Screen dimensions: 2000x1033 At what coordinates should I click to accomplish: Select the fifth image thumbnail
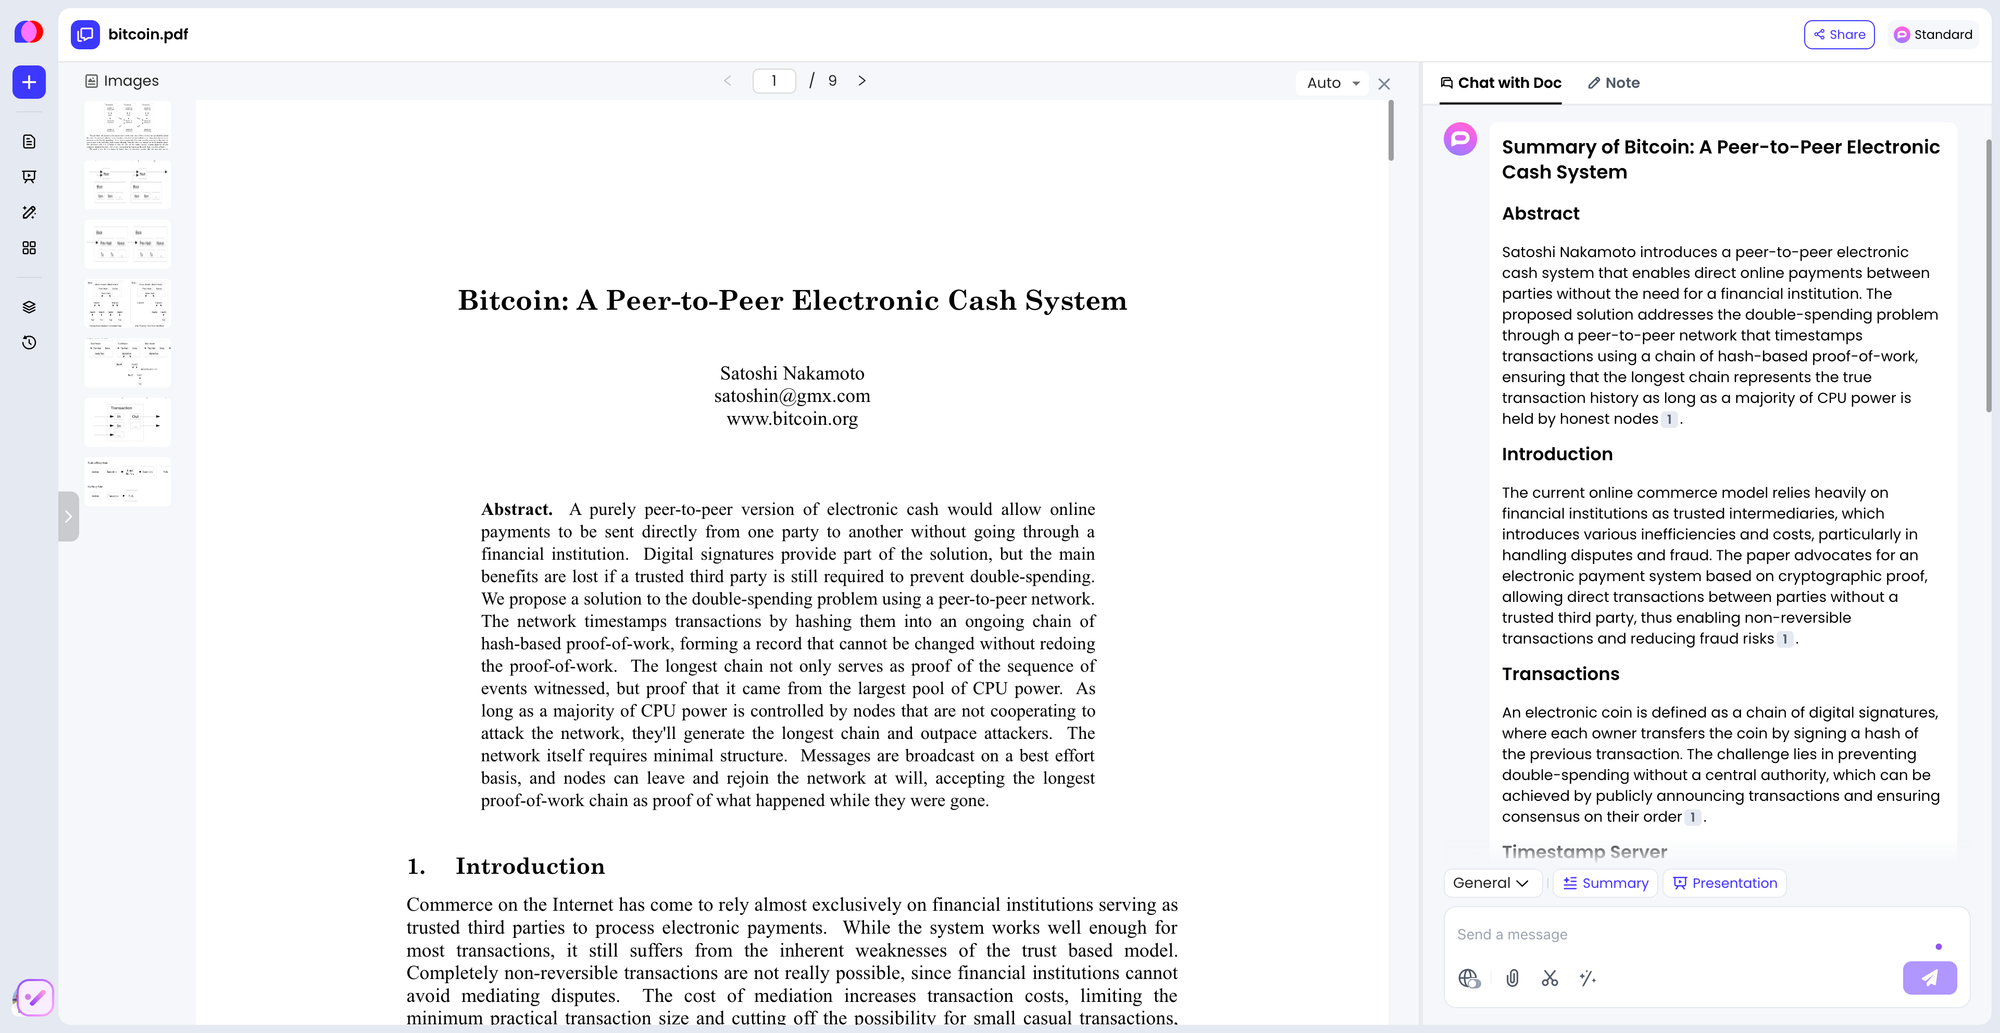128,363
